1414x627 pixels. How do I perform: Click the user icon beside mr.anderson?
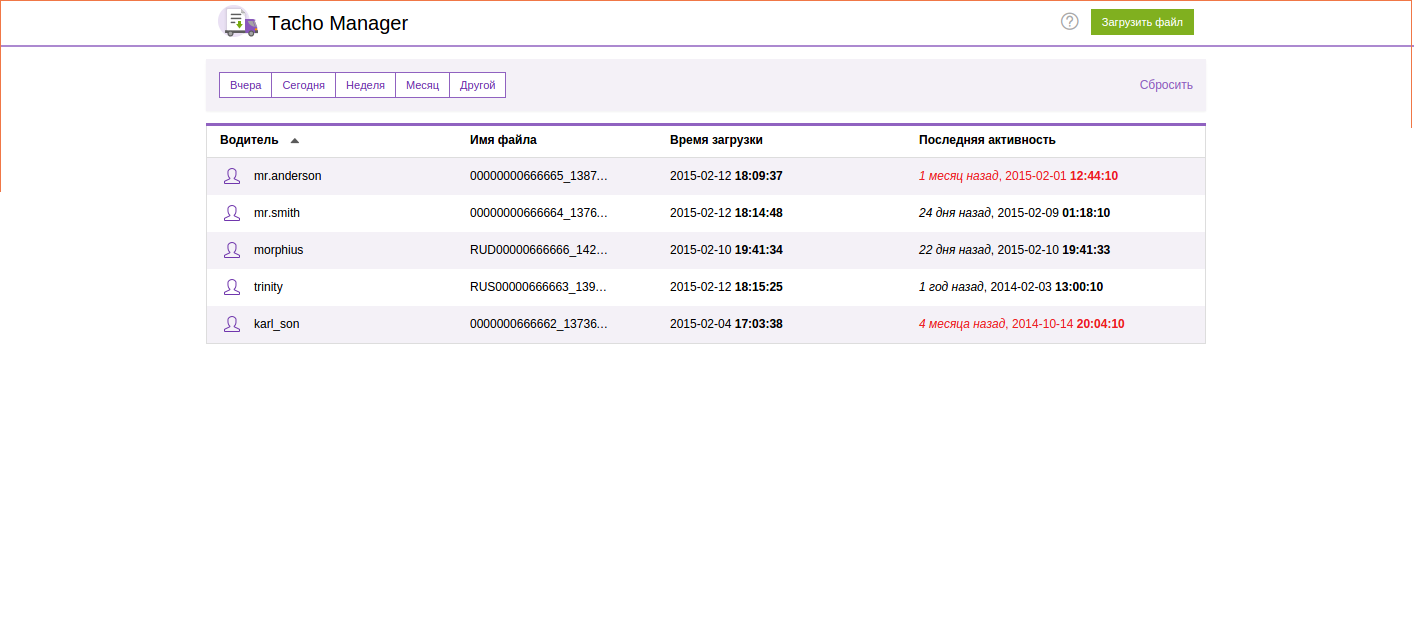232,176
